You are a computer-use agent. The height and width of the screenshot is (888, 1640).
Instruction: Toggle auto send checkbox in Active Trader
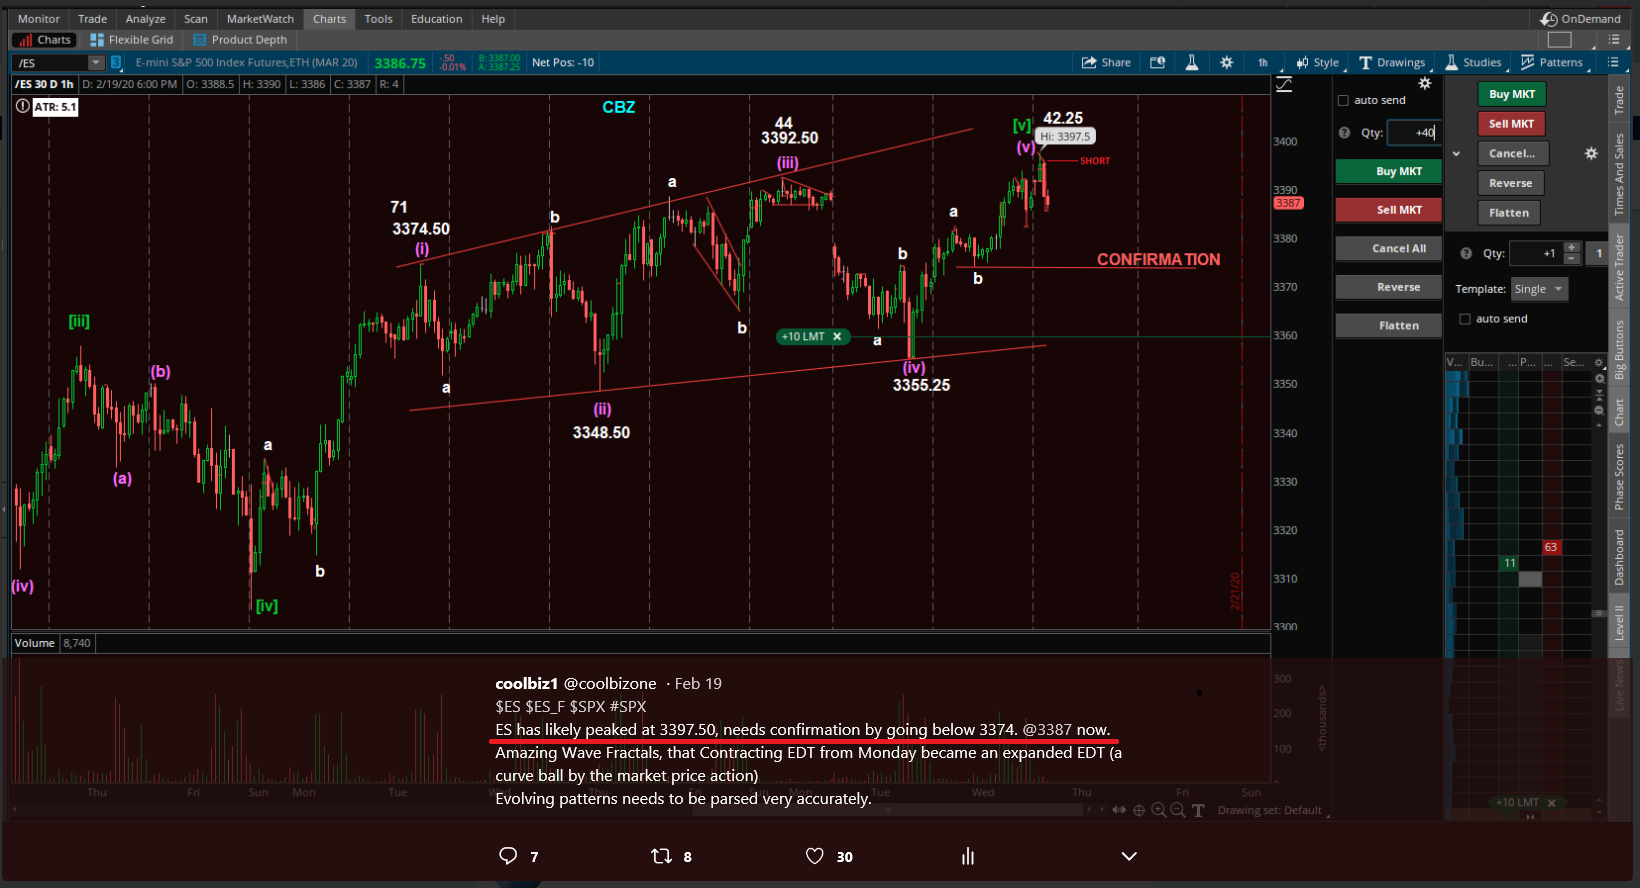[x=1465, y=319]
